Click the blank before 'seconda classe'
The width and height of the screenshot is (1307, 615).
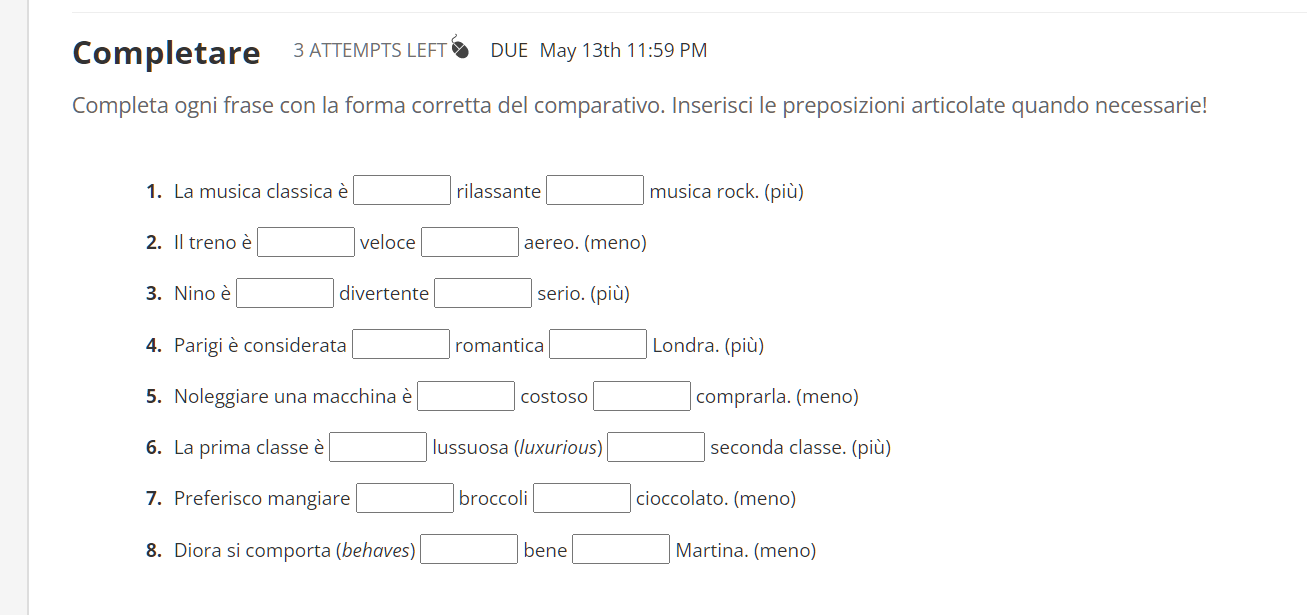click(656, 446)
